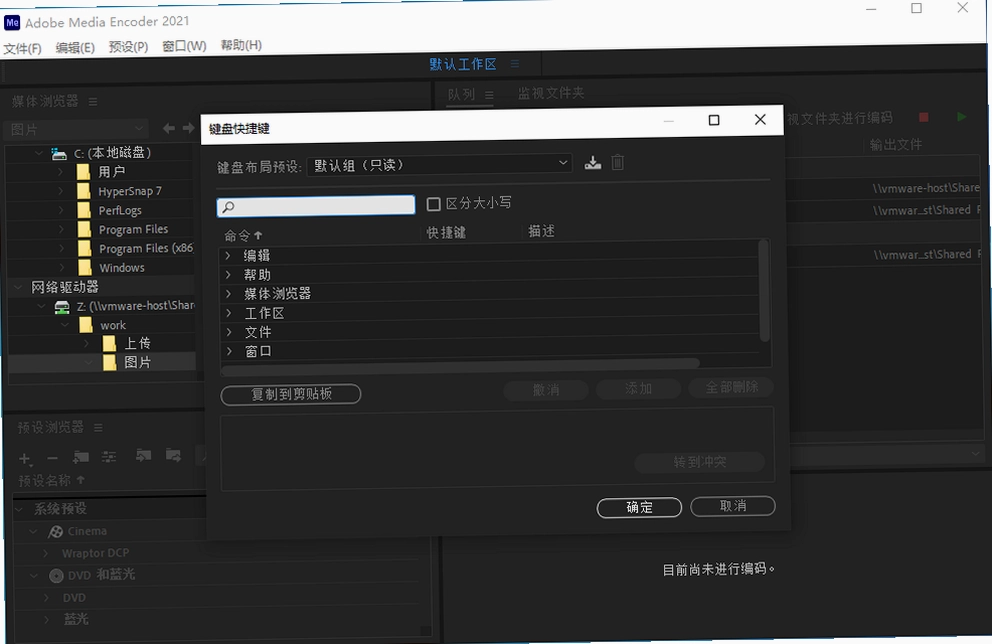The width and height of the screenshot is (992, 644).
Task: Sort by the 命令 column header
Action: pyautogui.click(x=243, y=235)
